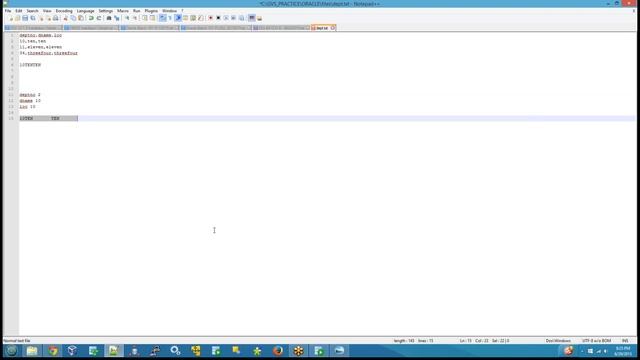
Task: Open the ? help menu
Action: tap(182, 11)
